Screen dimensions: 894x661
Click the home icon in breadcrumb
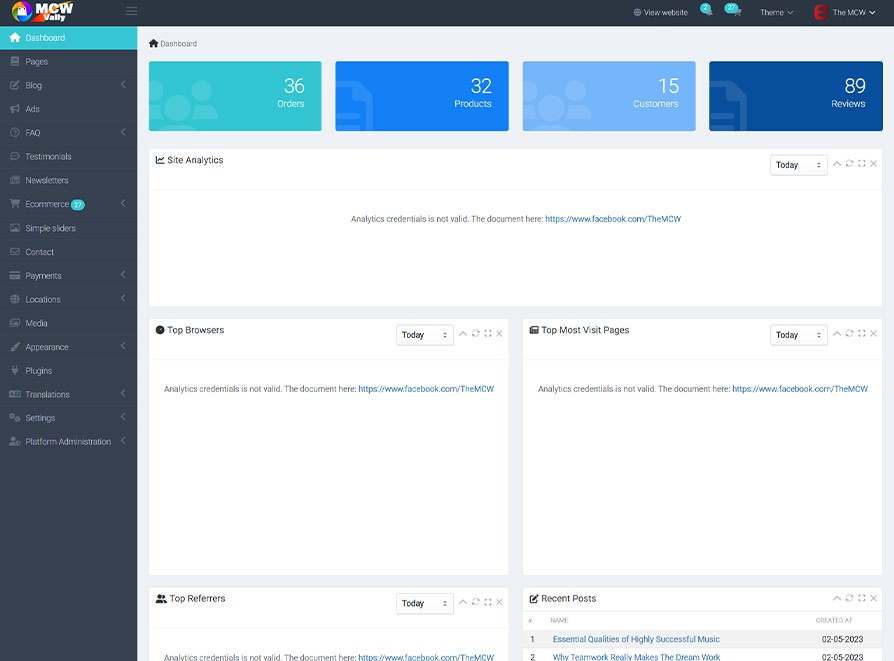pyautogui.click(x=153, y=44)
